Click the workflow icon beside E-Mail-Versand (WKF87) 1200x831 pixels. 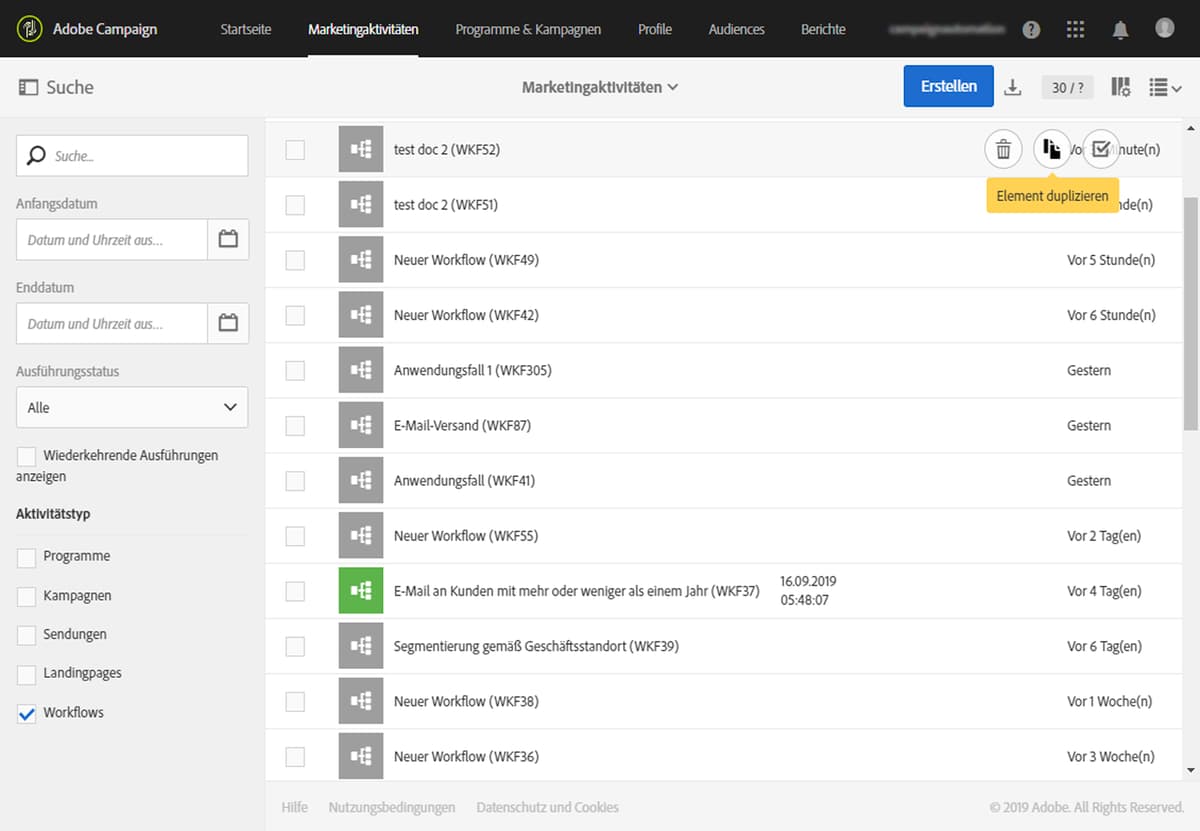point(360,425)
